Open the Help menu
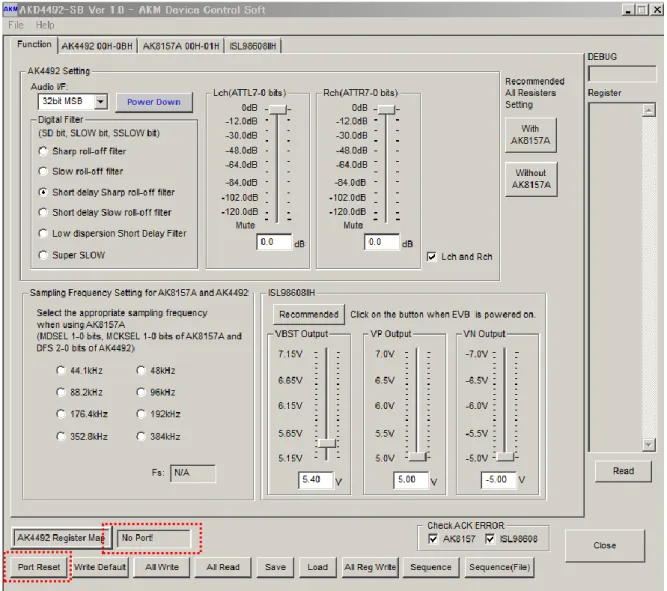667x591 pixels. point(45,25)
